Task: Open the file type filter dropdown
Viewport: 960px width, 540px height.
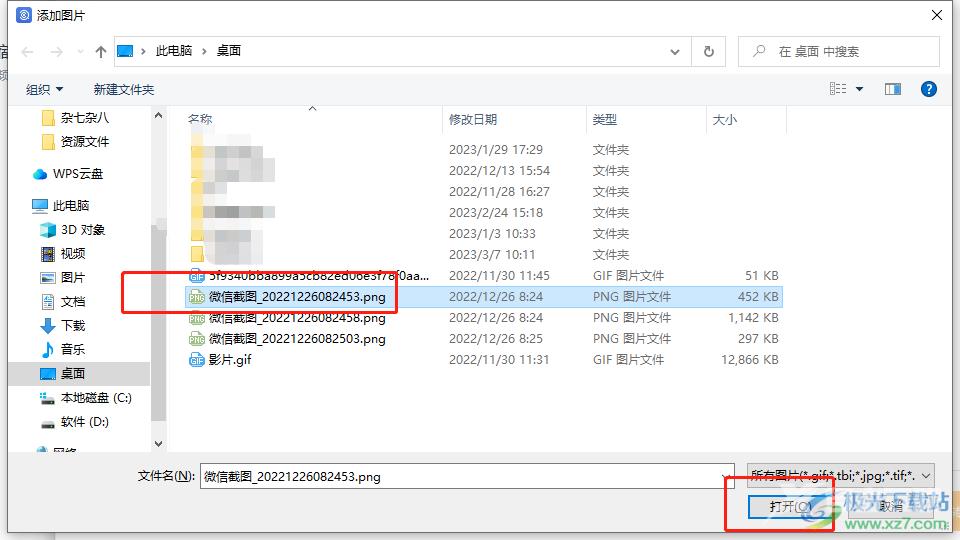Action: pos(841,476)
